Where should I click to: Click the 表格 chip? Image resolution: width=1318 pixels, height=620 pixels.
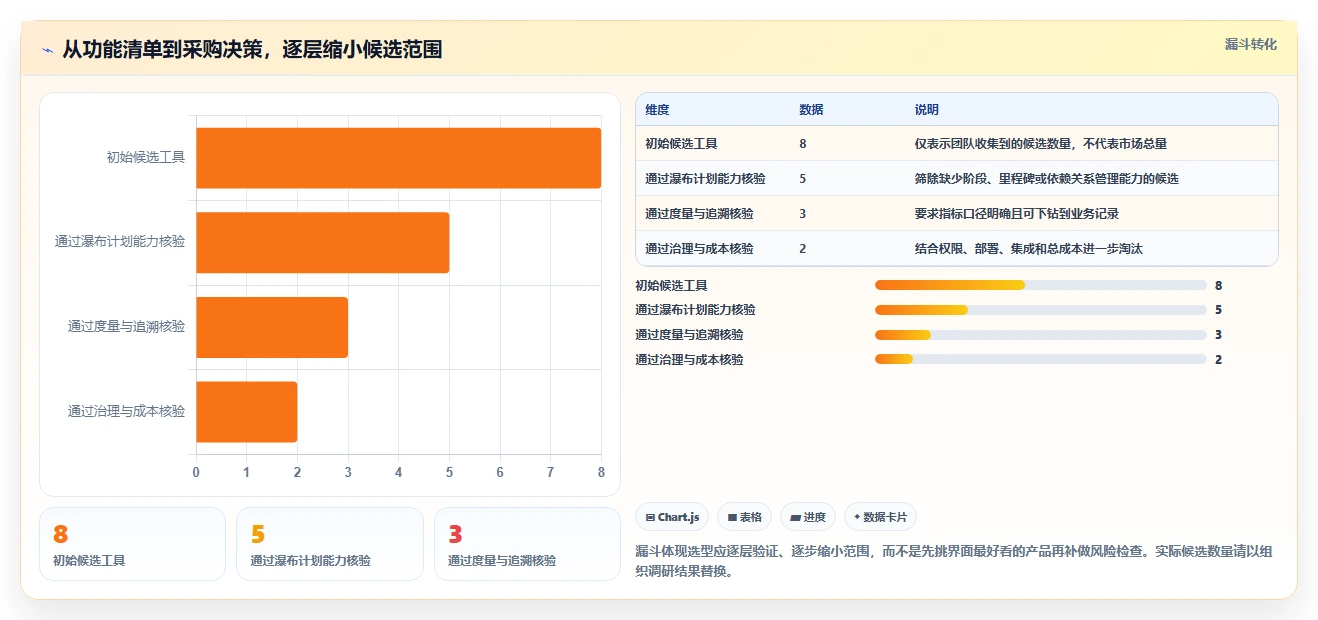tap(744, 517)
